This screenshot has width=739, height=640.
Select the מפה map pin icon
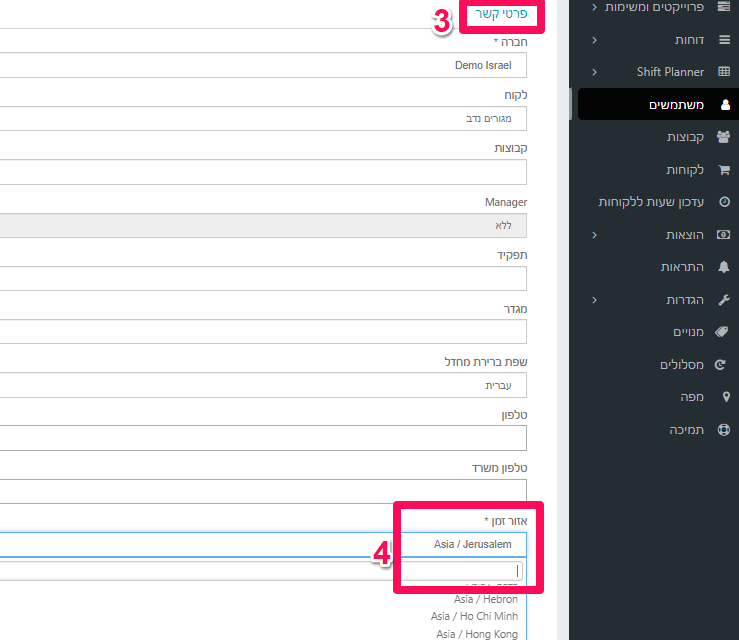[726, 397]
